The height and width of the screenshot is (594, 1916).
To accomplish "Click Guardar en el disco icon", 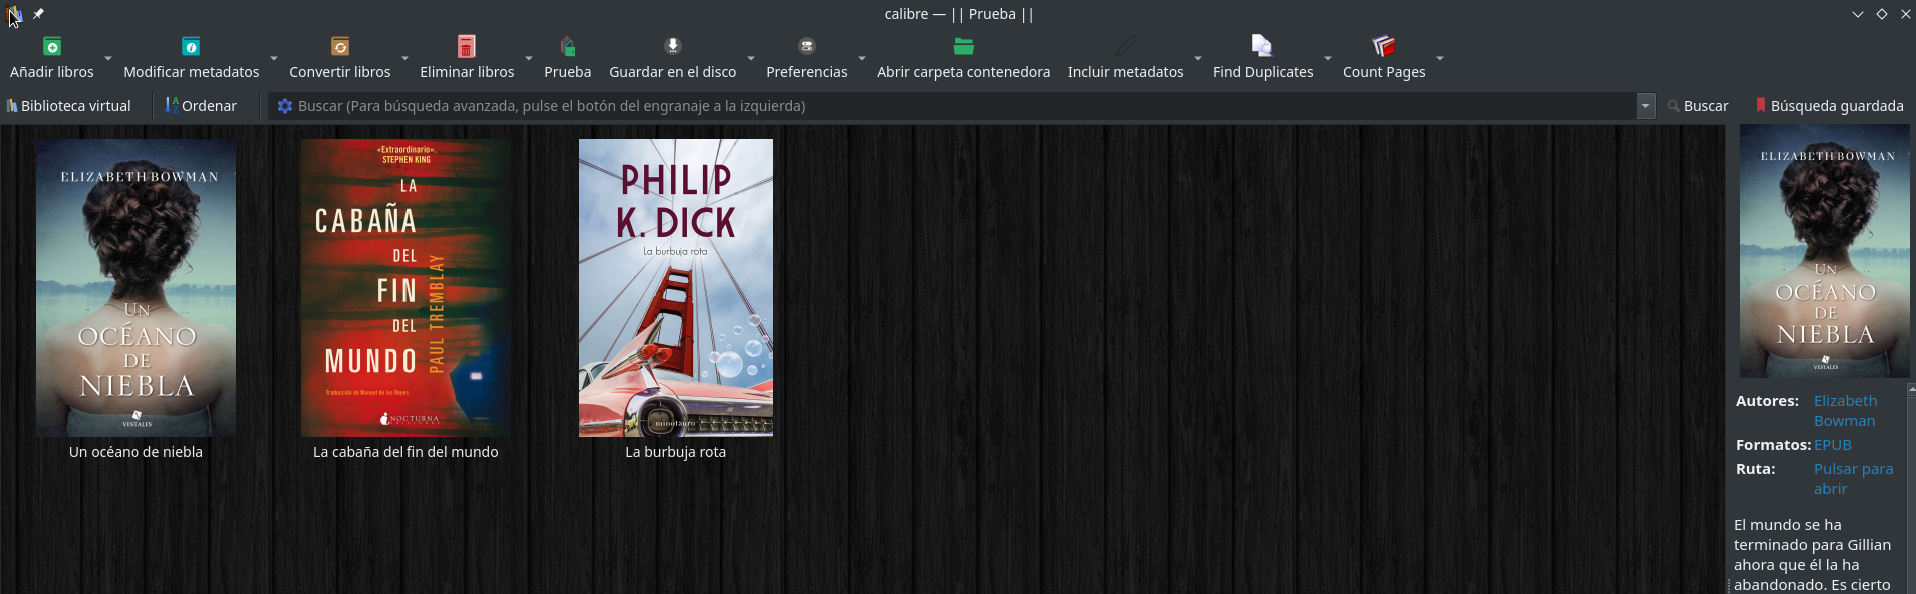I will [673, 47].
